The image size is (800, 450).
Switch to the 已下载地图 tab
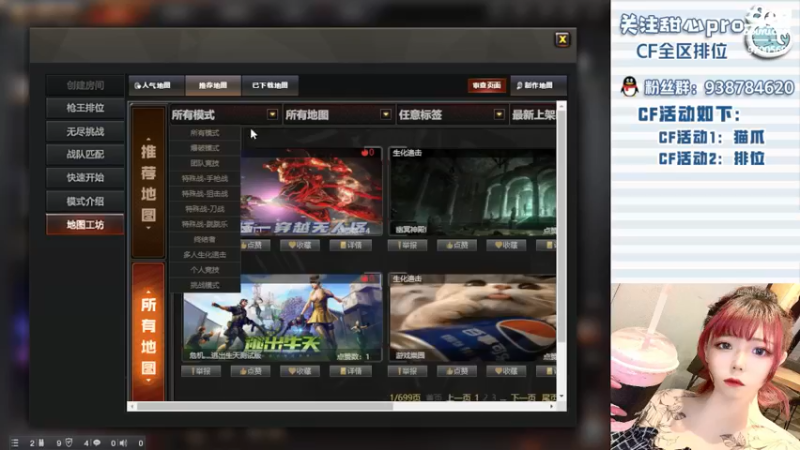point(270,85)
